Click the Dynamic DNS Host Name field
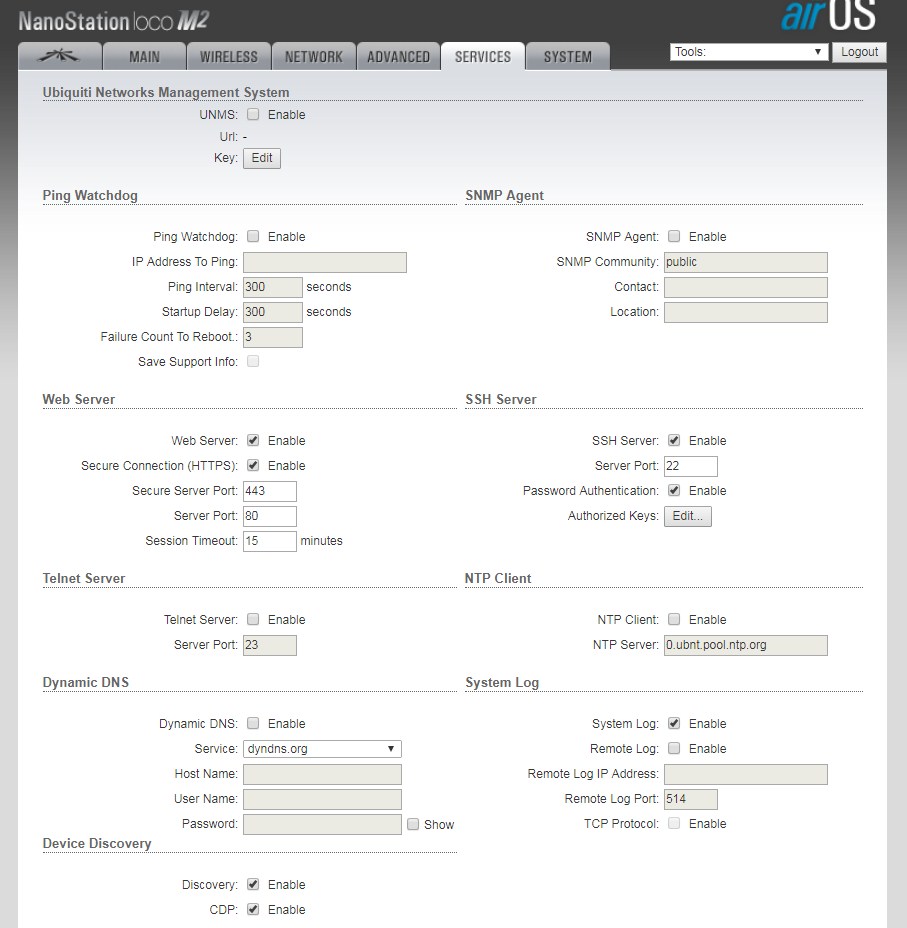Screen dimensions: 907x928 [x=322, y=774]
